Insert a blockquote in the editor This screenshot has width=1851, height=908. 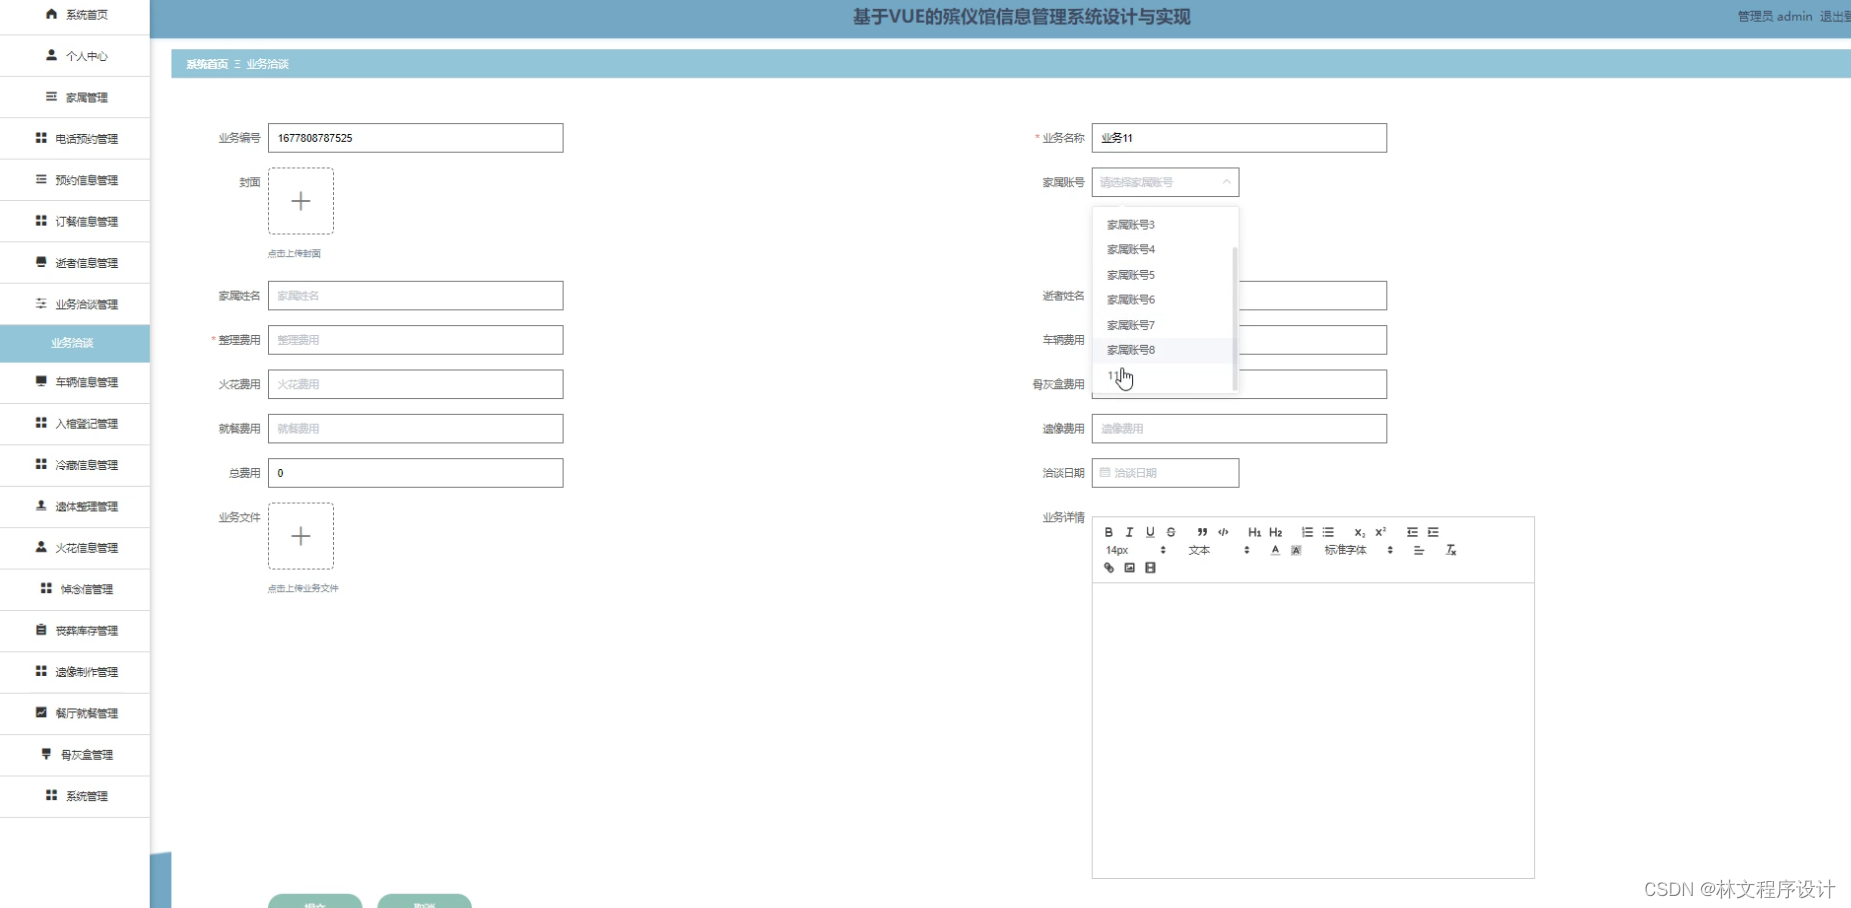pyautogui.click(x=1202, y=532)
